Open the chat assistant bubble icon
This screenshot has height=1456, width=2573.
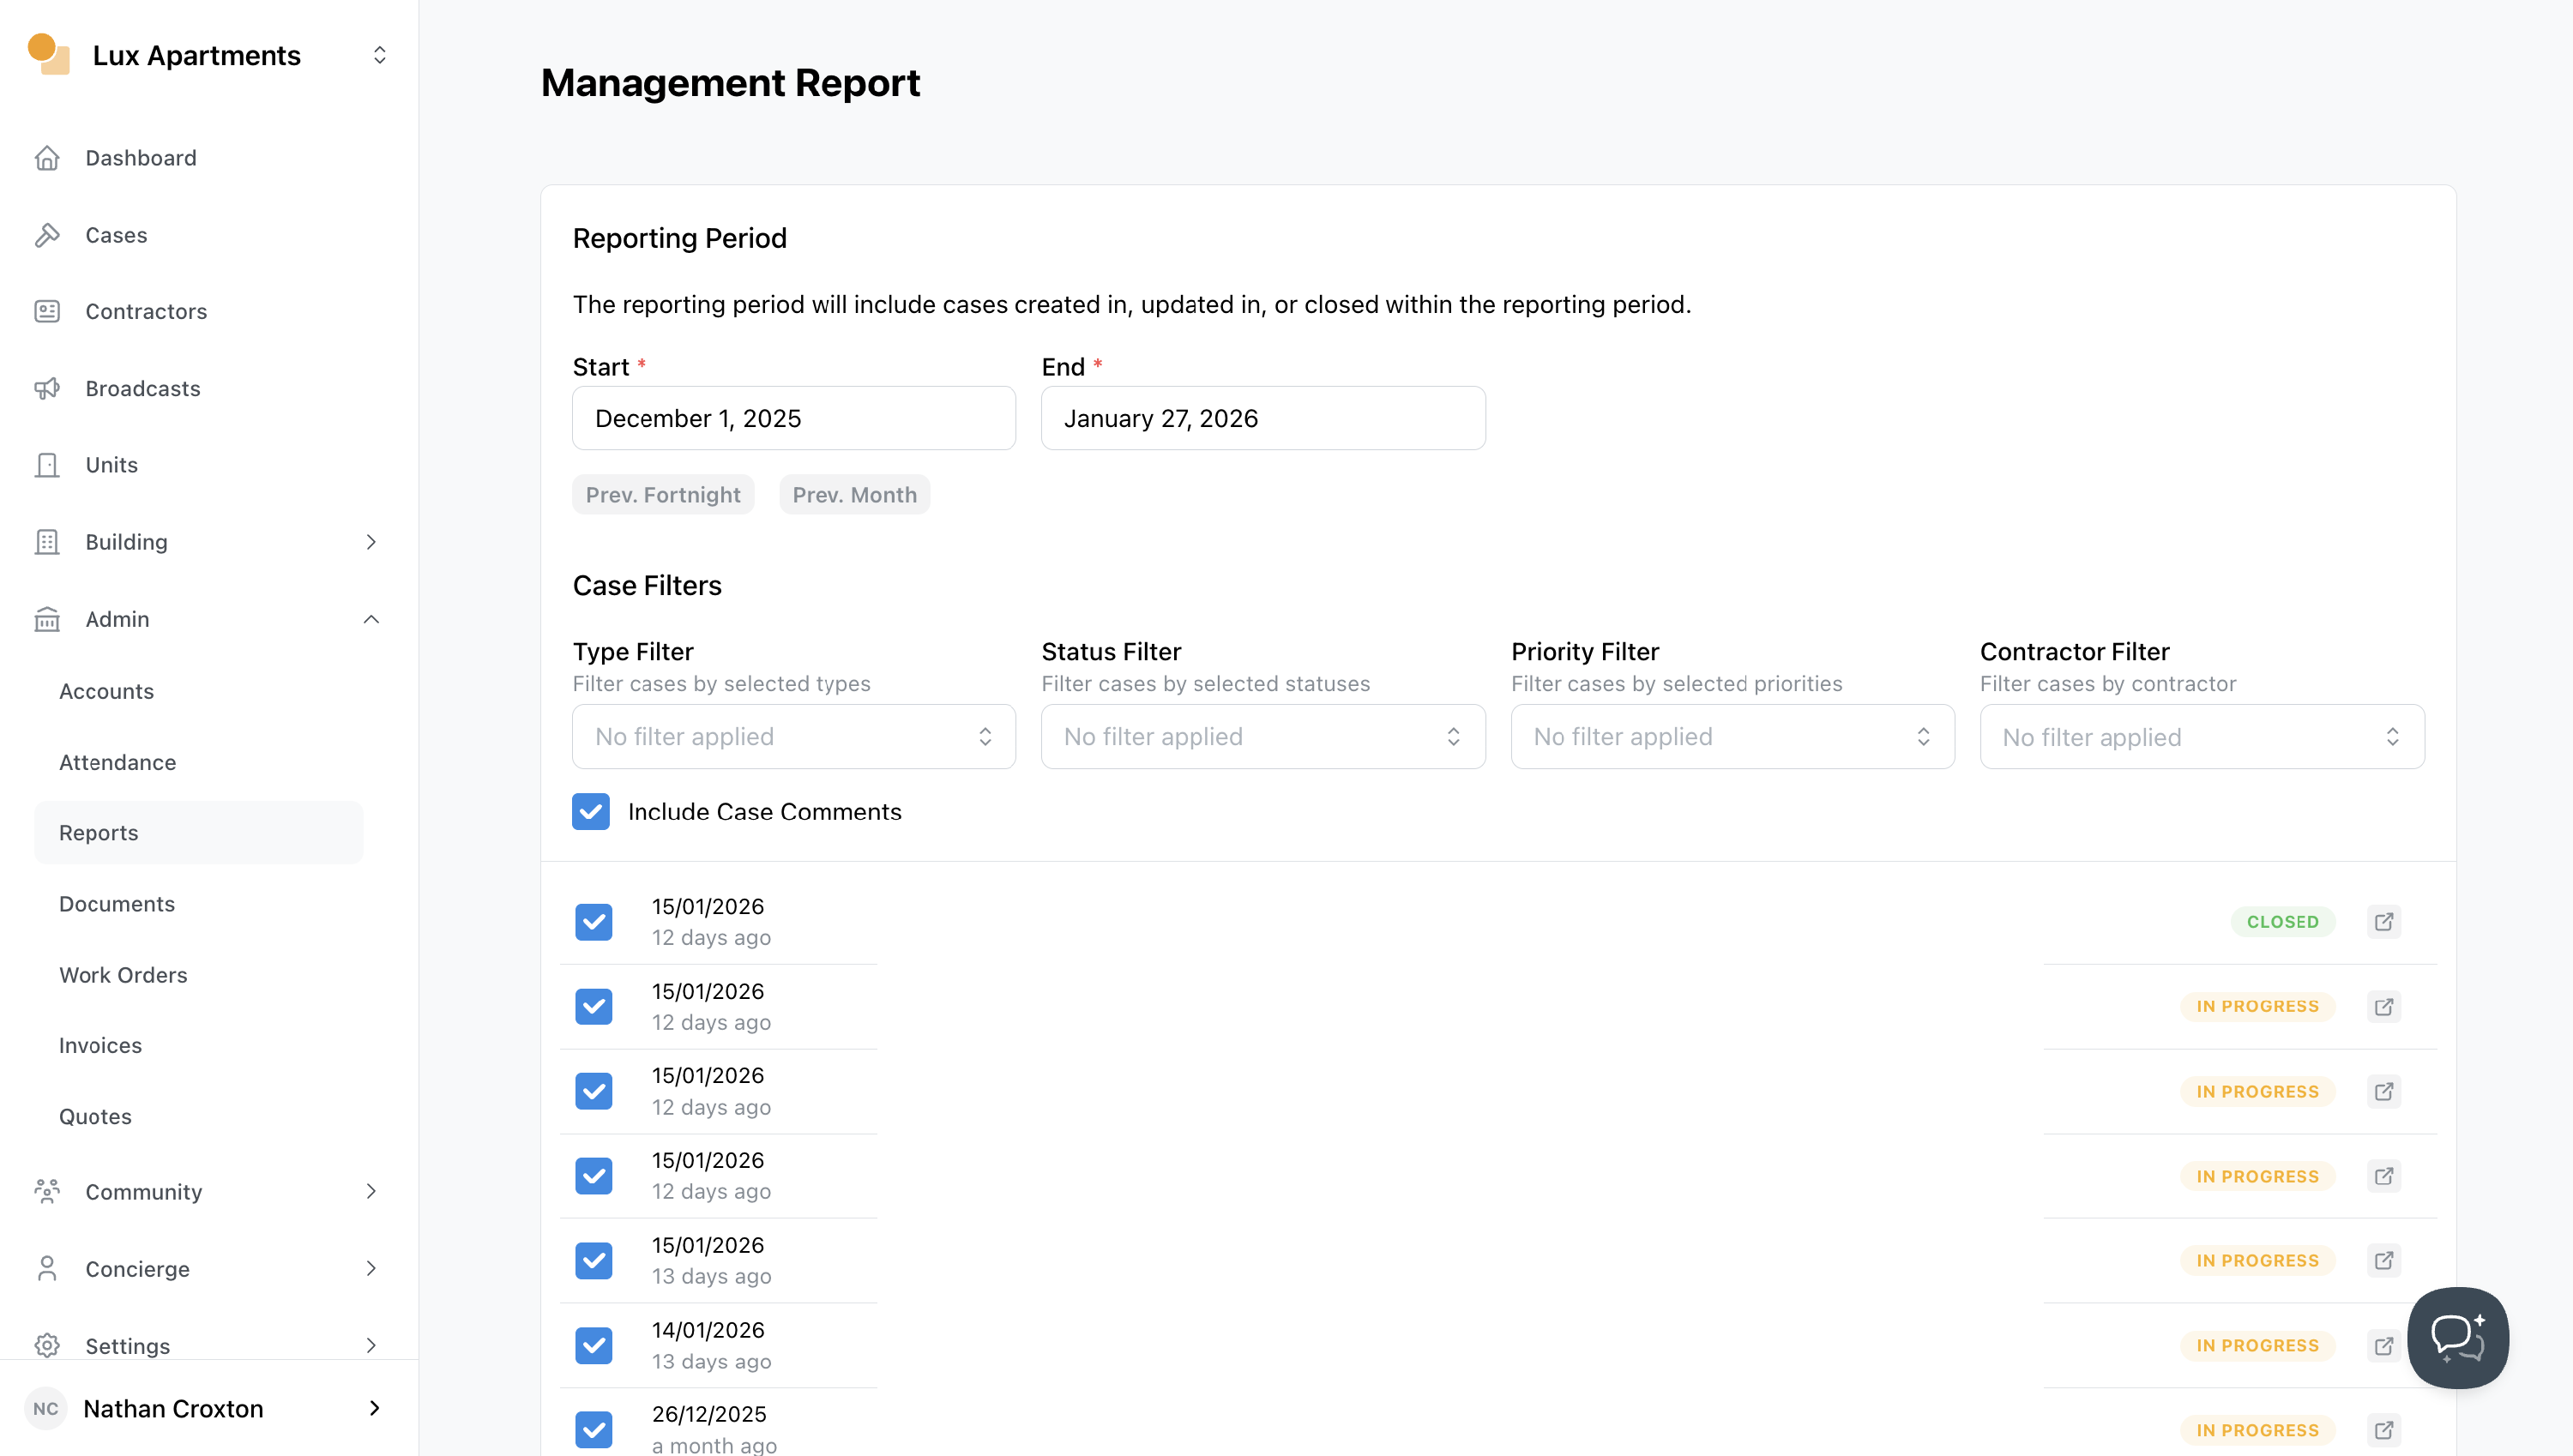[2457, 1337]
